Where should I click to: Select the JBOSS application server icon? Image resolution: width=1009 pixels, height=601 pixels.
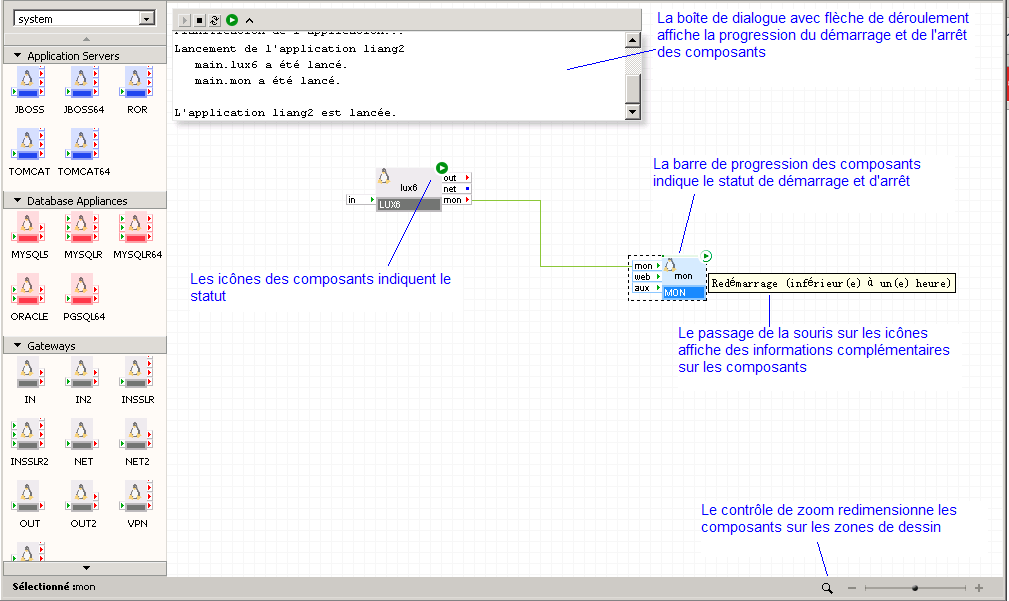(x=28, y=82)
